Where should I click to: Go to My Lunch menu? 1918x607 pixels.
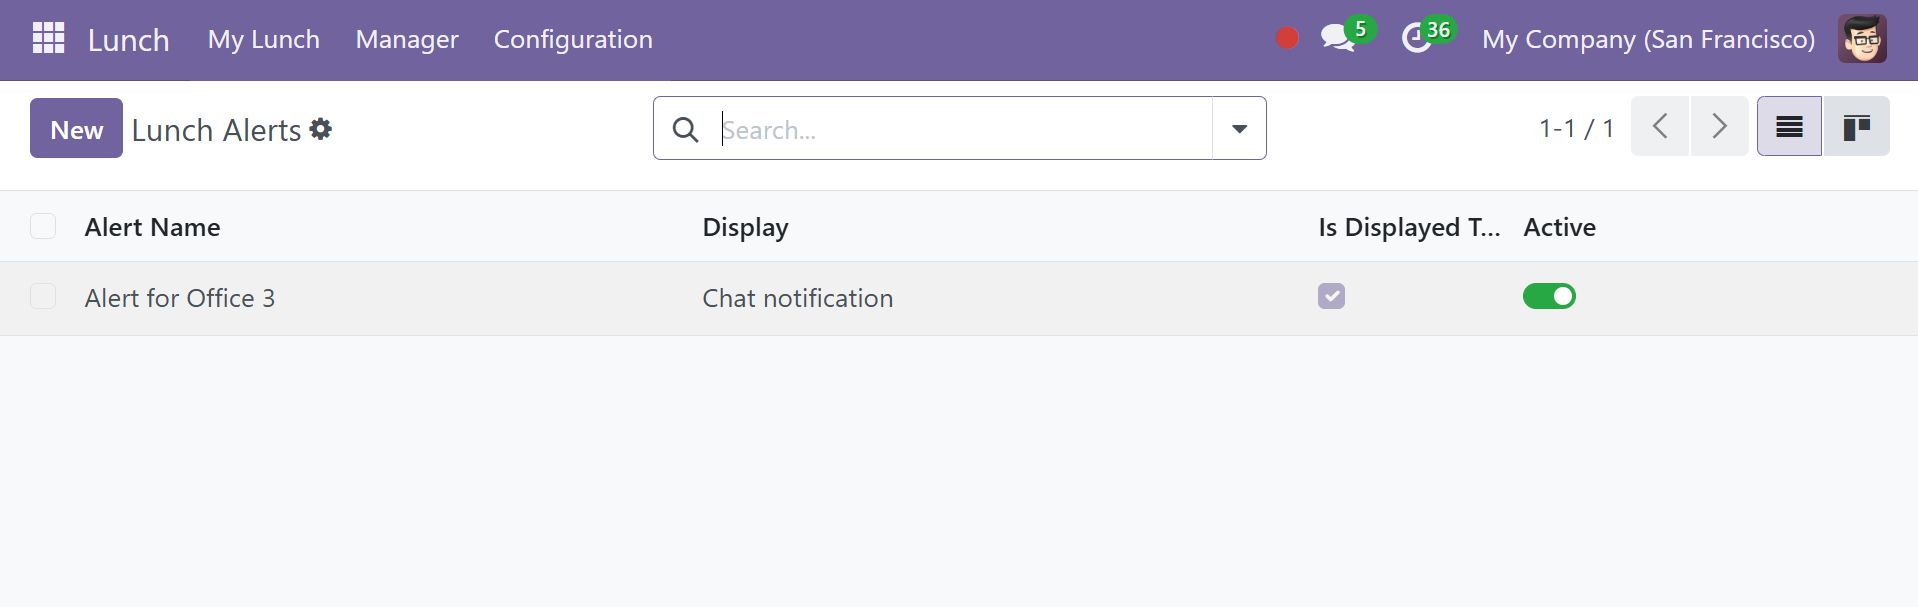264,39
